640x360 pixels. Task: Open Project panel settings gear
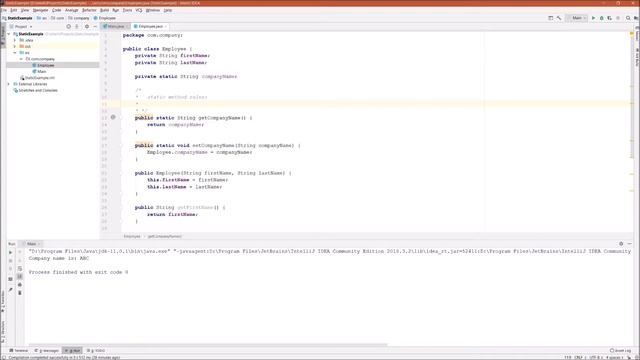click(x=87, y=27)
